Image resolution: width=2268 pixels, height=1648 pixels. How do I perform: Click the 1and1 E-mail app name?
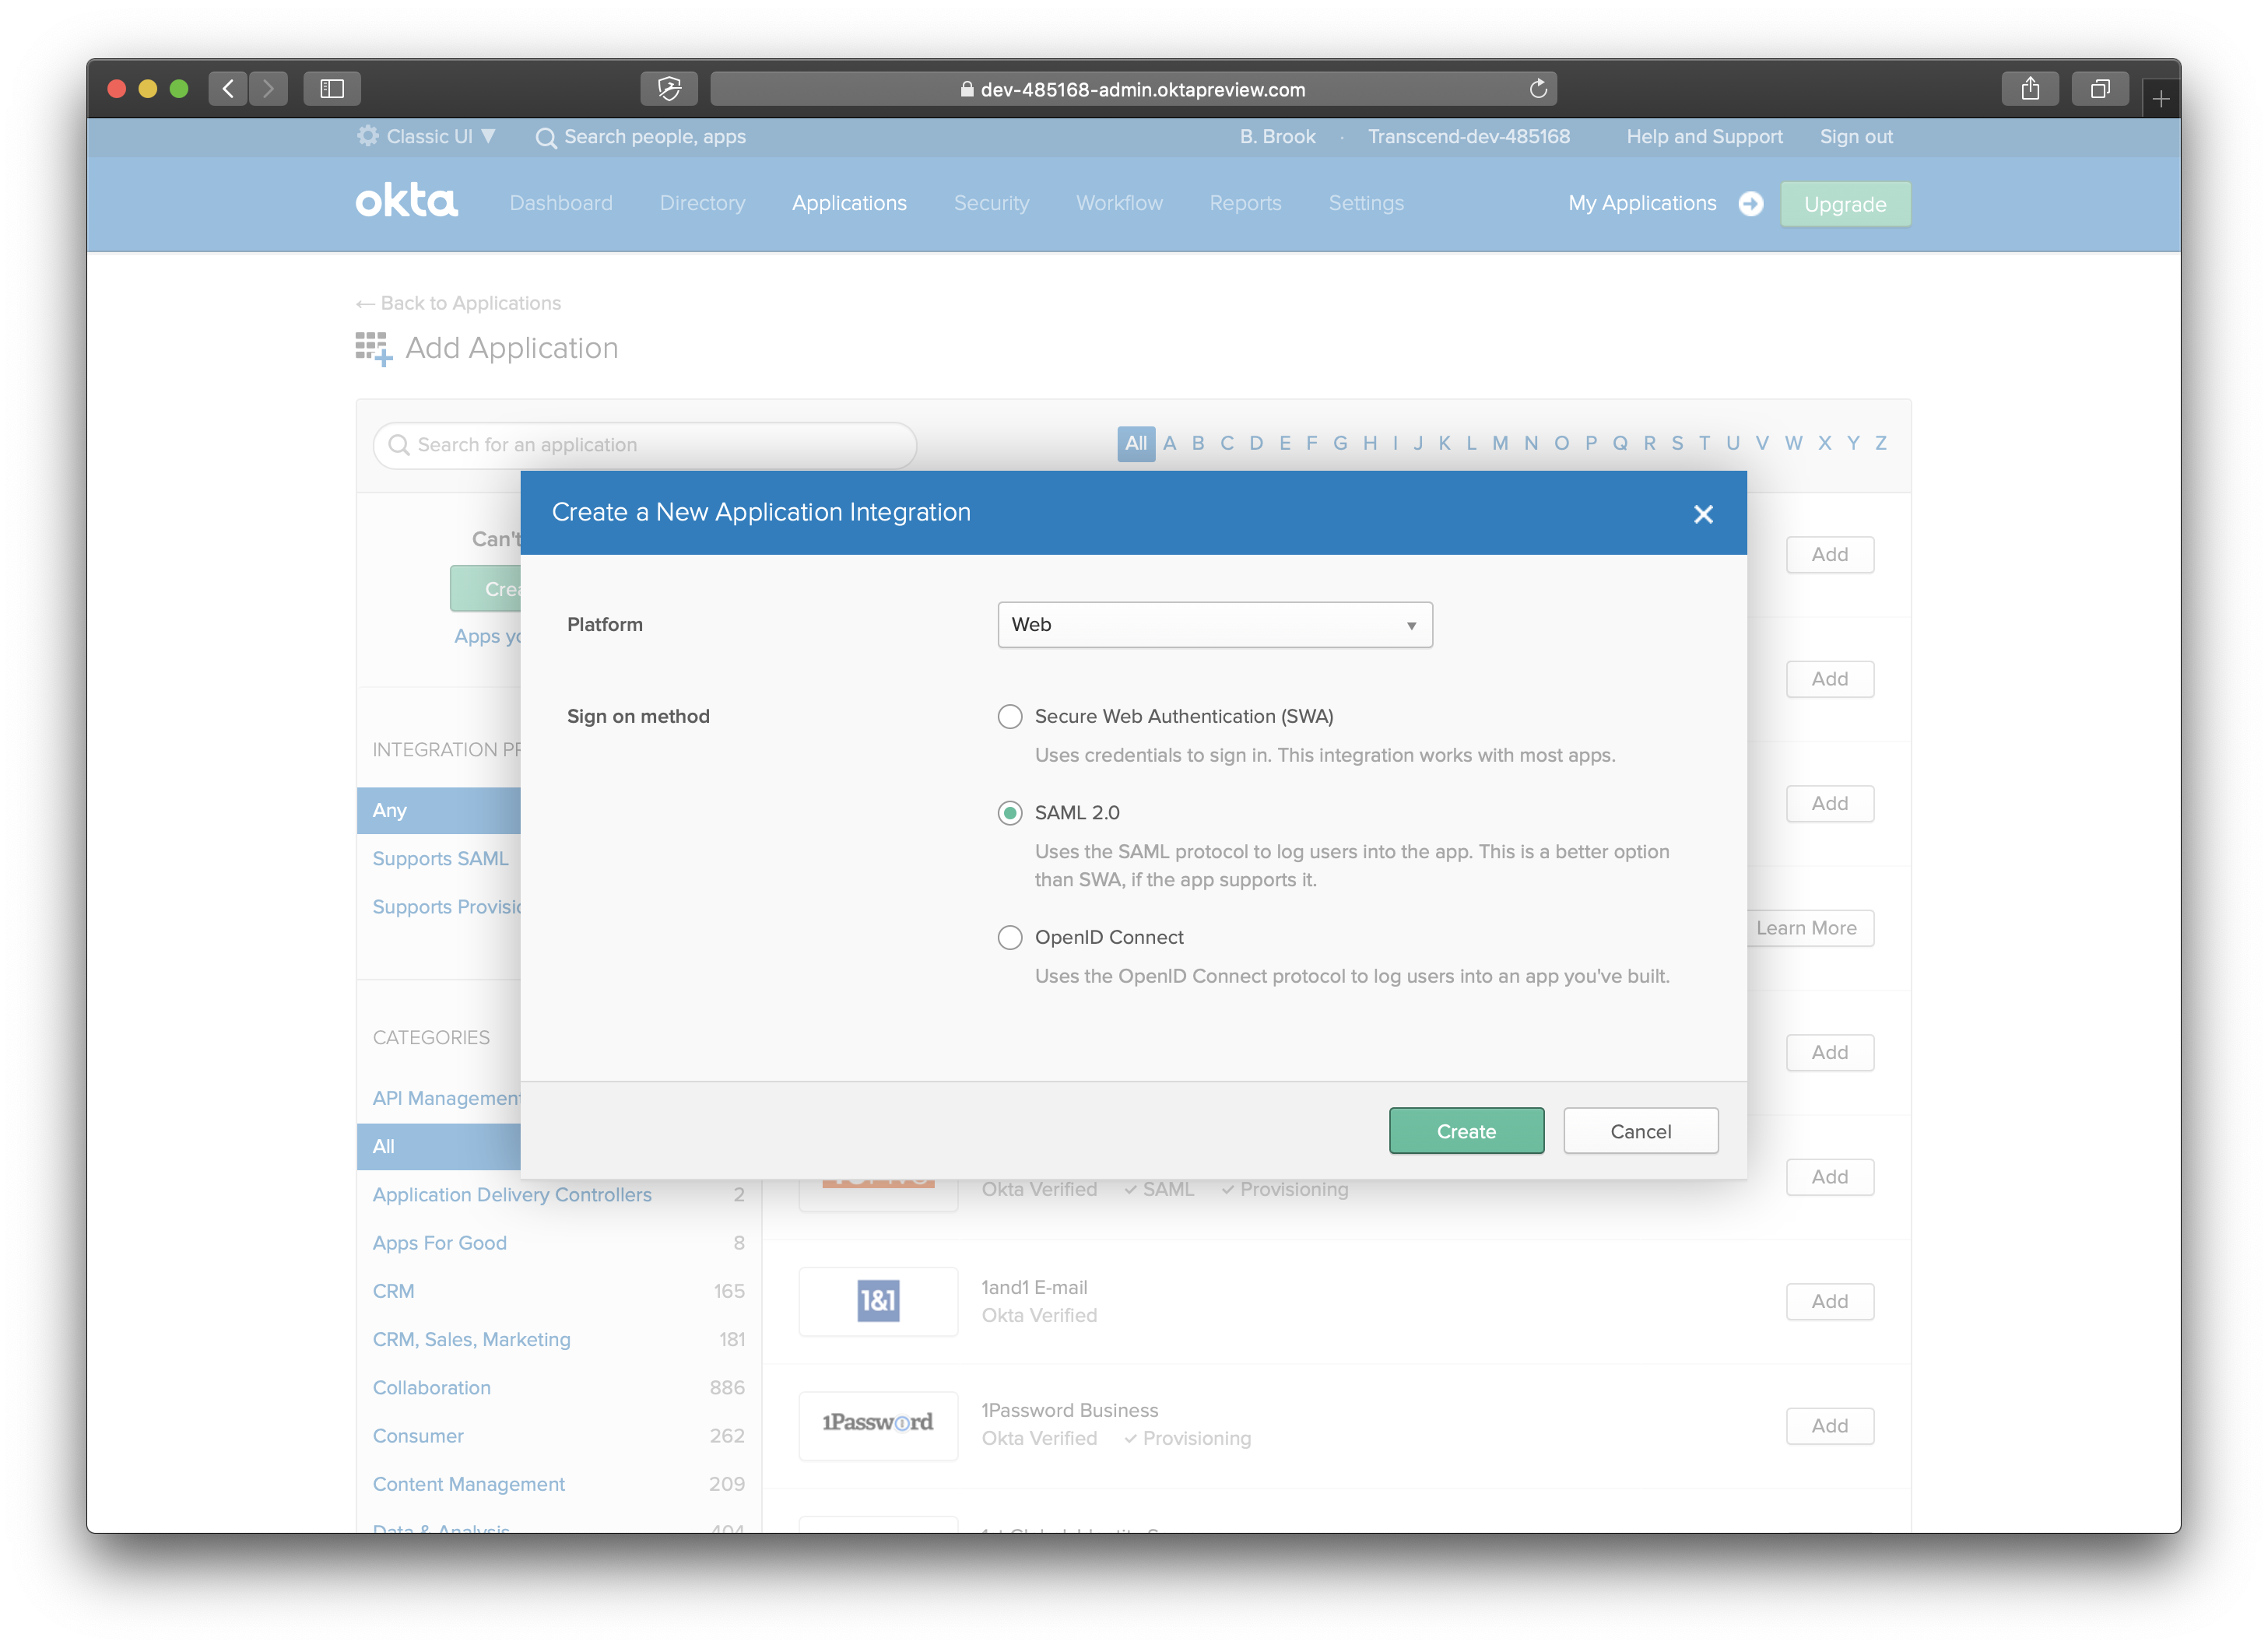1034,1287
